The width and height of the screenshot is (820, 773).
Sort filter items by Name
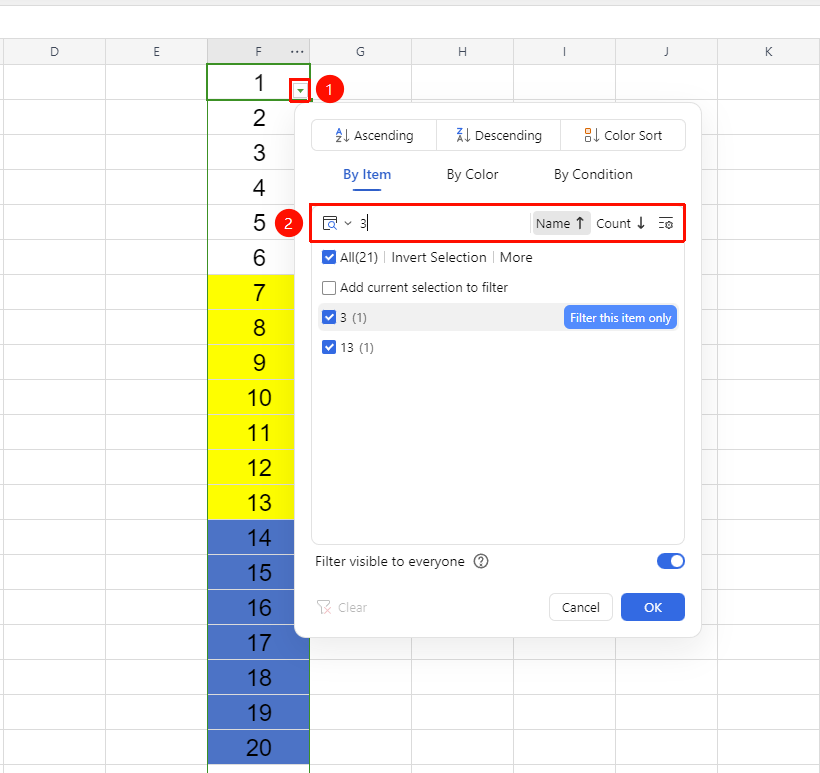(561, 223)
